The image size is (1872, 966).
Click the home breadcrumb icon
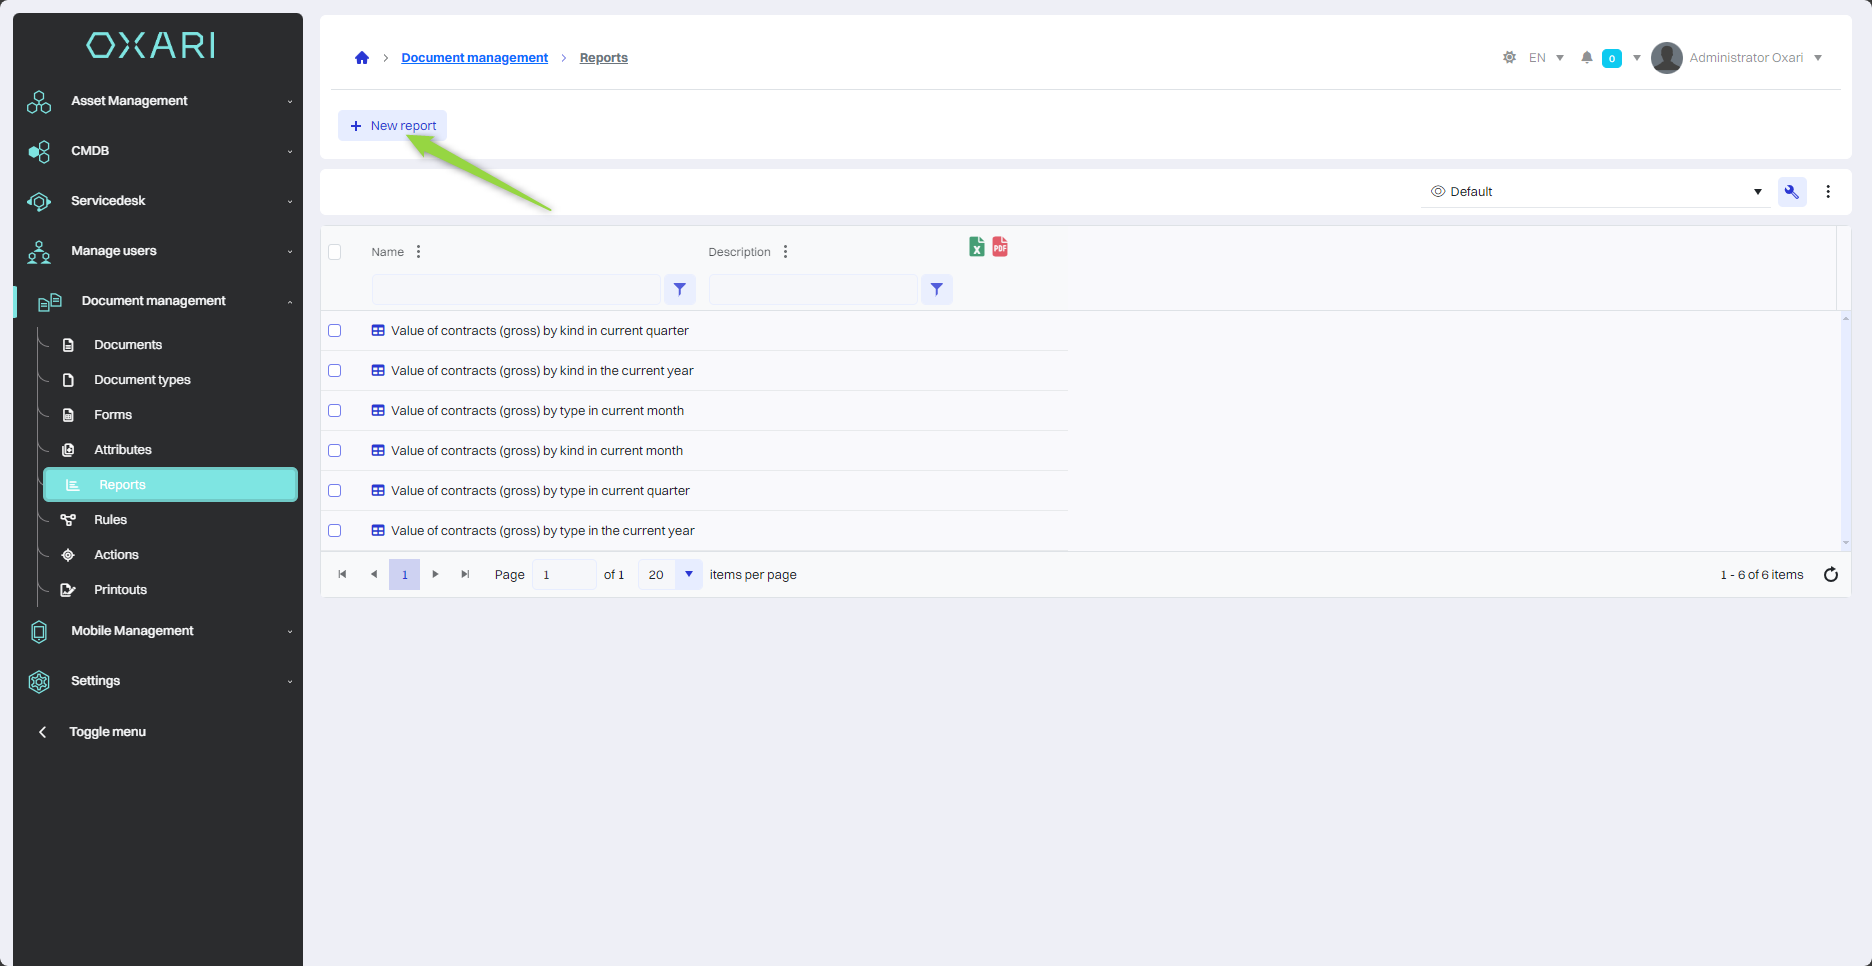tap(362, 58)
